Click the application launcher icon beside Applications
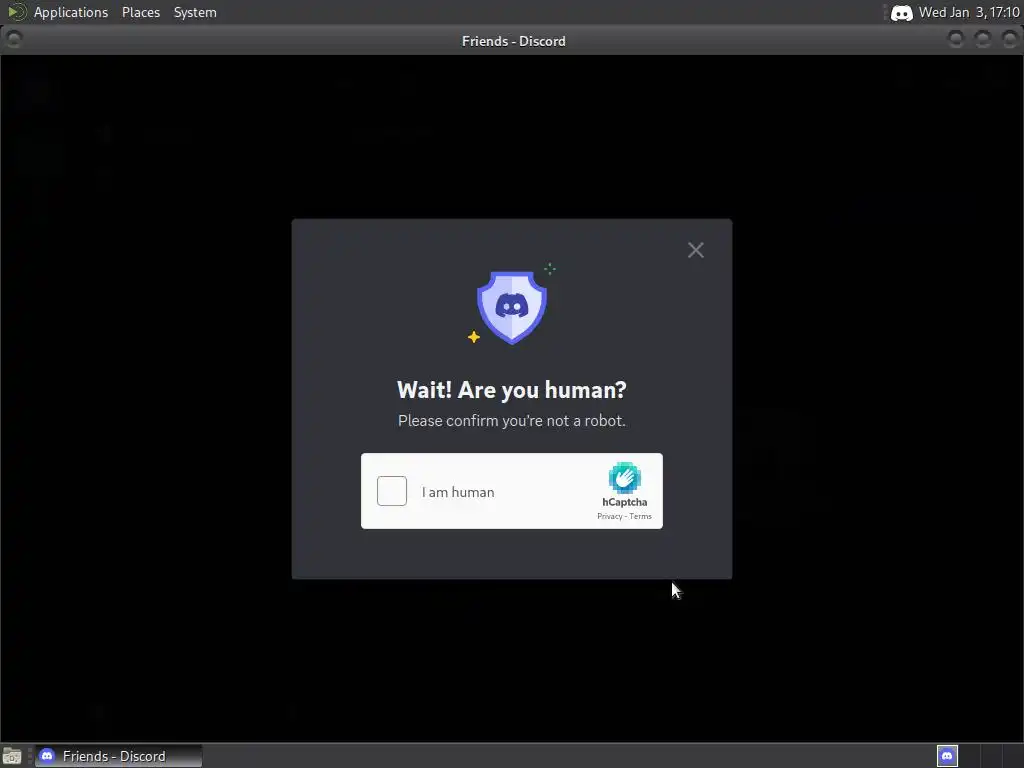The height and width of the screenshot is (768, 1024). pos(16,12)
